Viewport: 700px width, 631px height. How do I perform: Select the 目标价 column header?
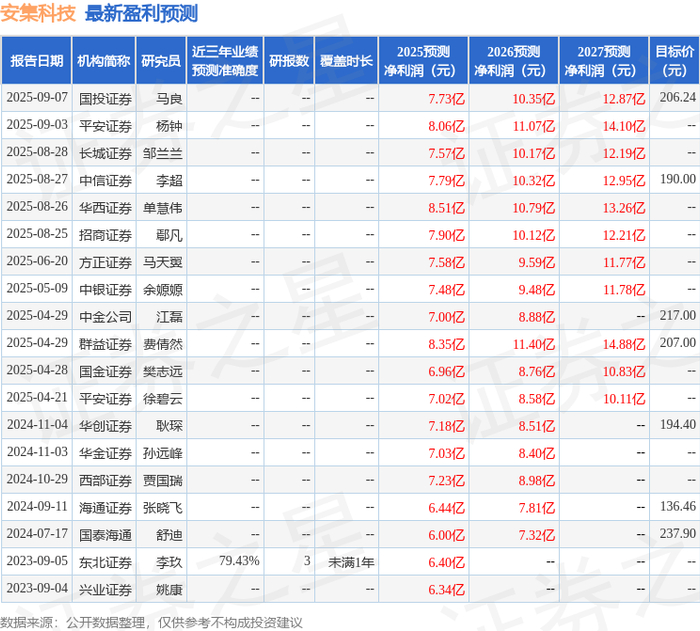coord(675,61)
